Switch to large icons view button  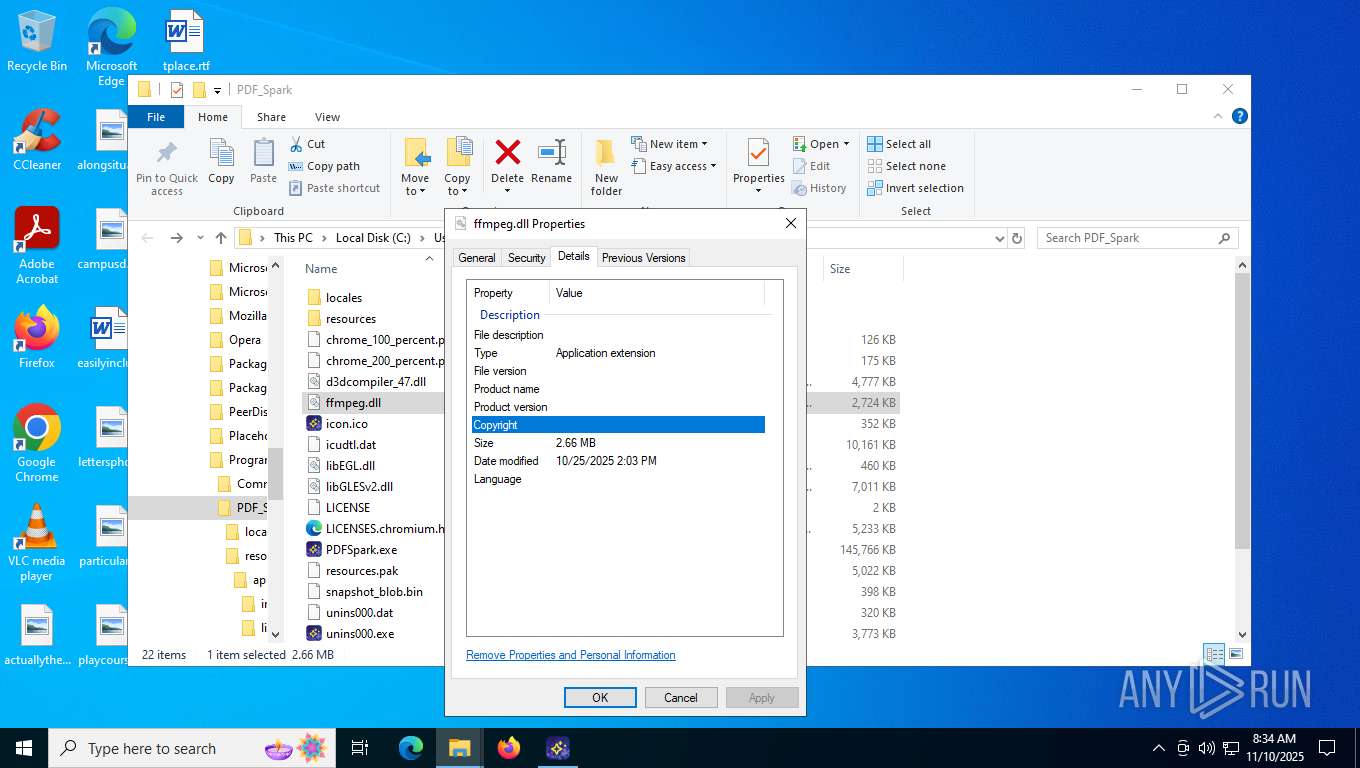tap(1236, 654)
